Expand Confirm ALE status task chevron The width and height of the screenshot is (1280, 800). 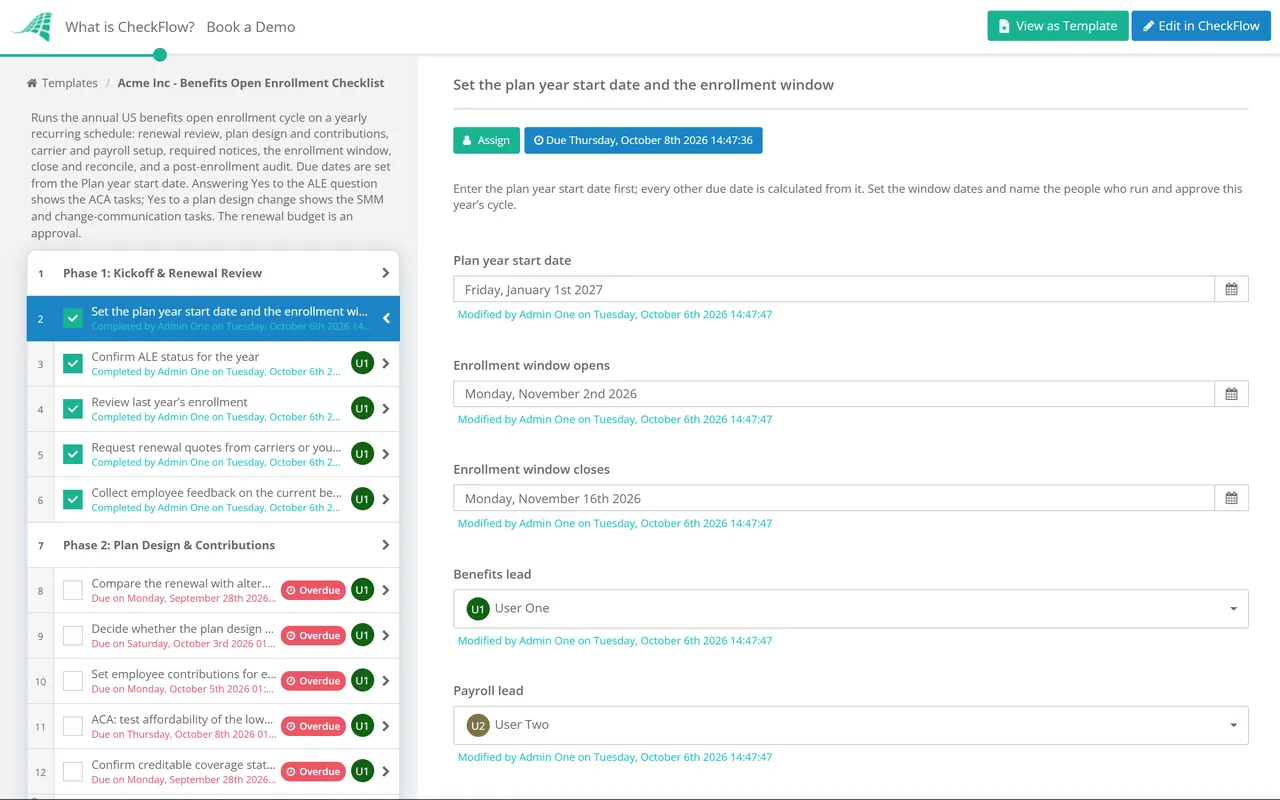pos(386,363)
